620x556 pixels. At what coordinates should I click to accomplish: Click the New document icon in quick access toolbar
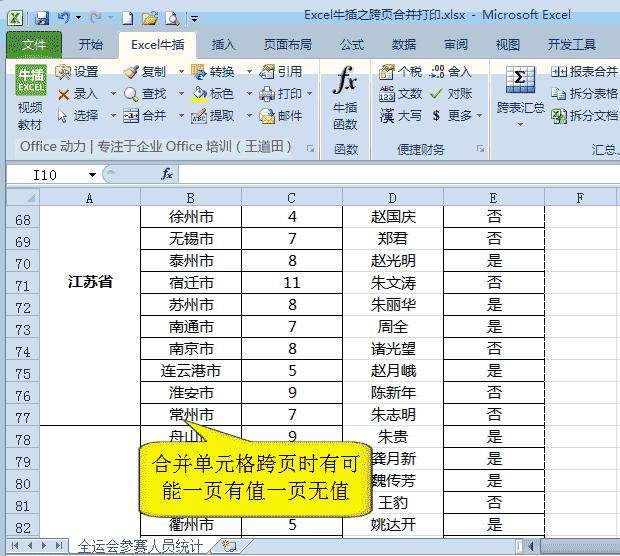pos(127,18)
